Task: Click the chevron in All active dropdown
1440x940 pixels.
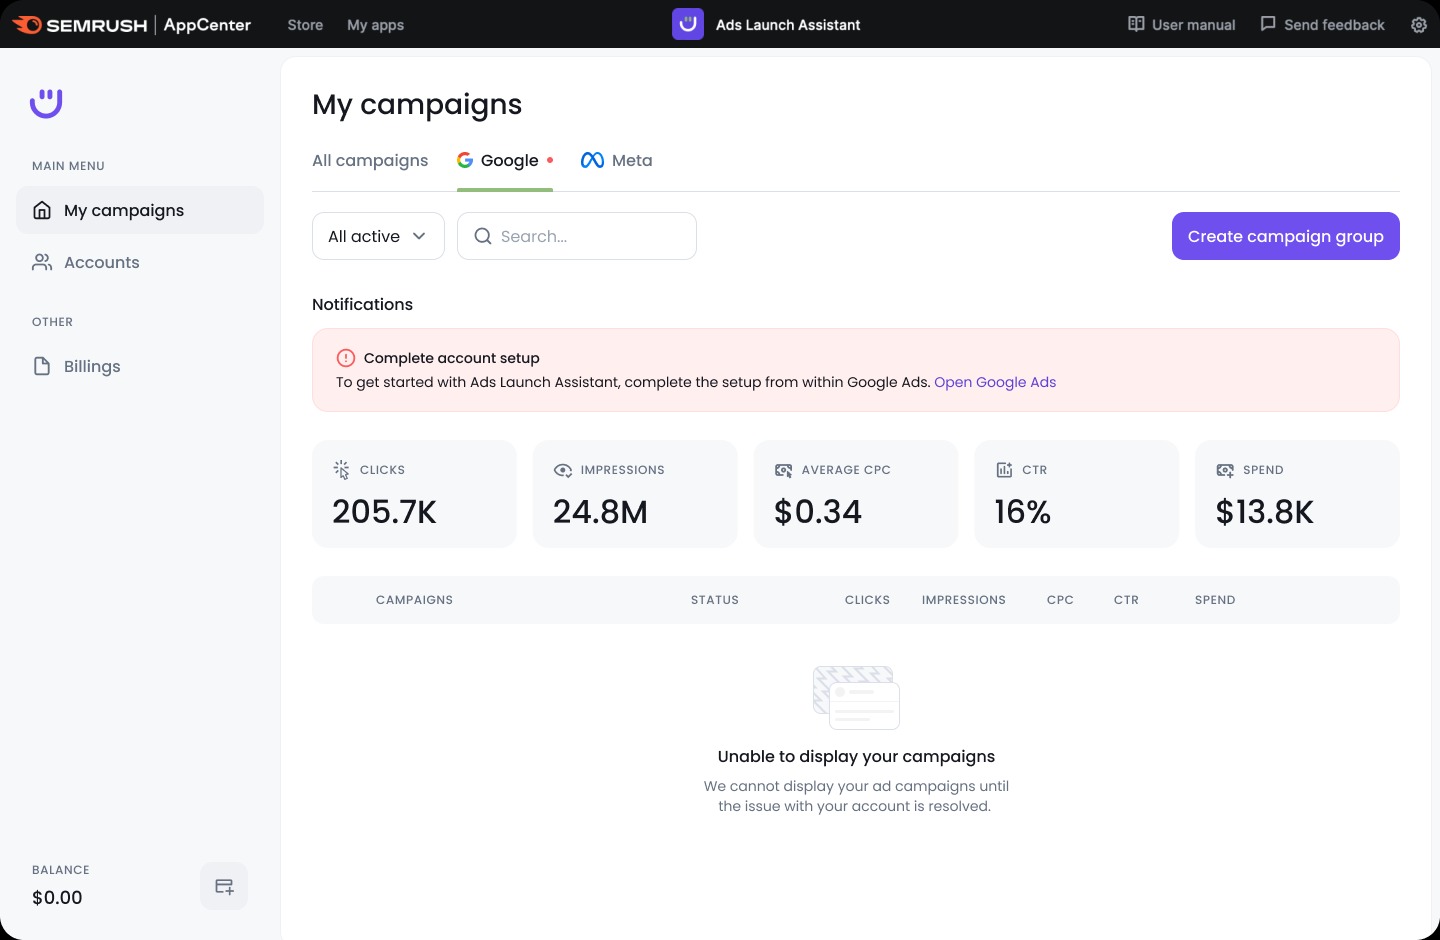Action: tap(419, 236)
